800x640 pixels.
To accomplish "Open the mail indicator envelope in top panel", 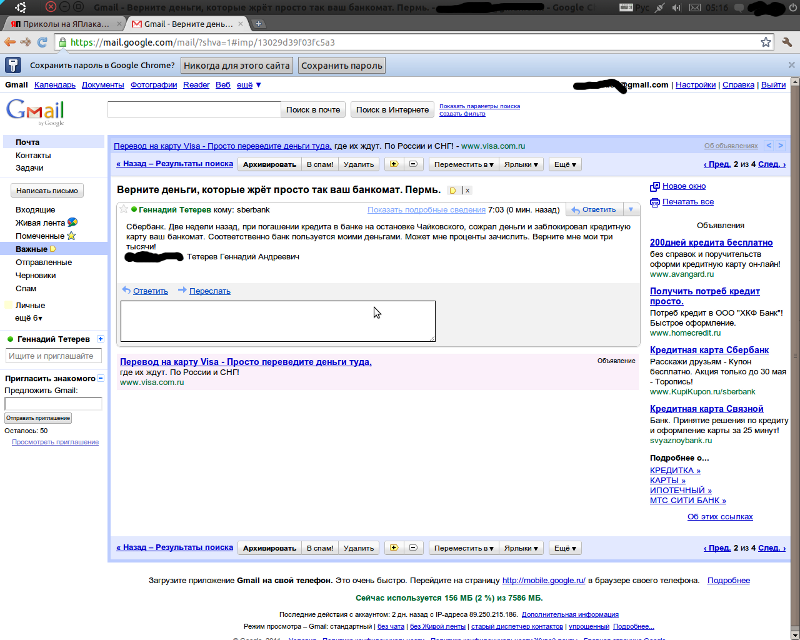I will 695,8.
